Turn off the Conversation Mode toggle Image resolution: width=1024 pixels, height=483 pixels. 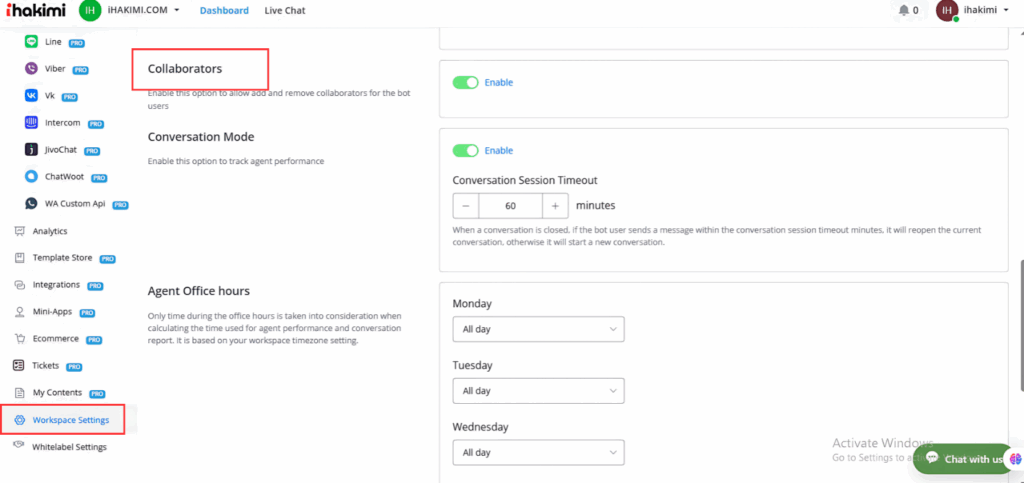click(465, 150)
